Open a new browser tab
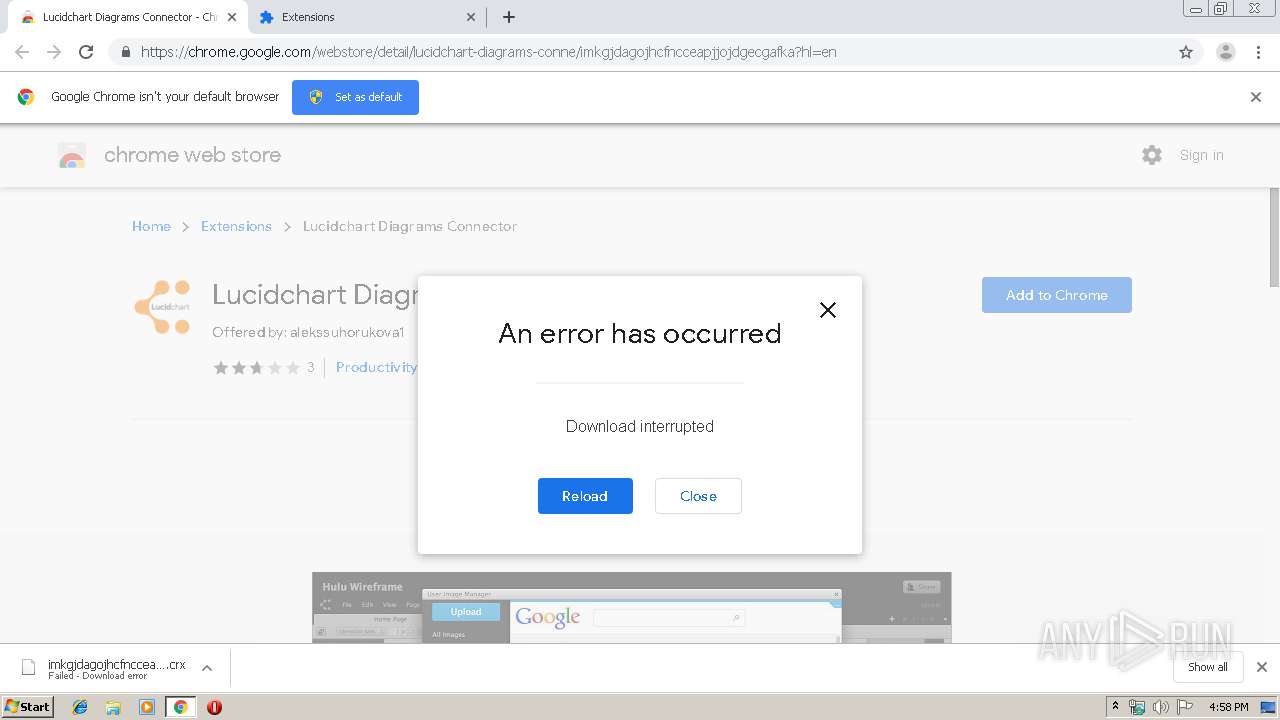This screenshot has width=1280, height=720. point(509,17)
